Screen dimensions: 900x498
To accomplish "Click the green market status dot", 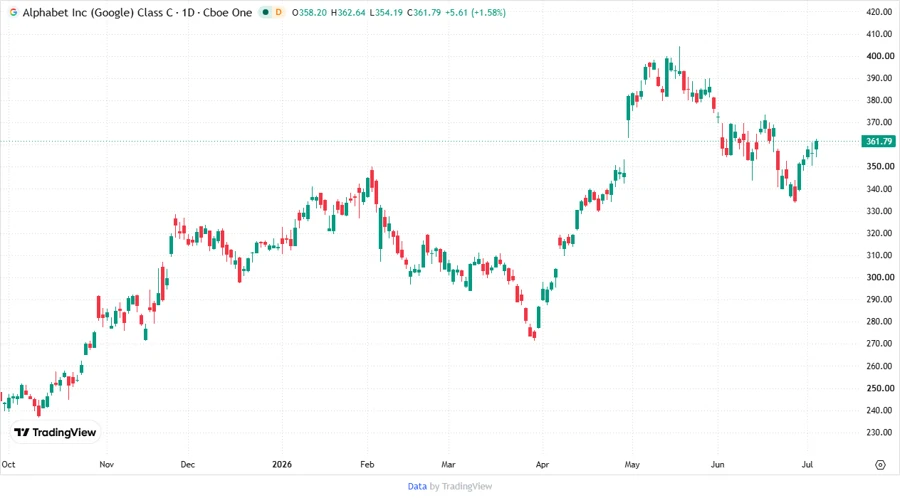I will (x=265, y=12).
